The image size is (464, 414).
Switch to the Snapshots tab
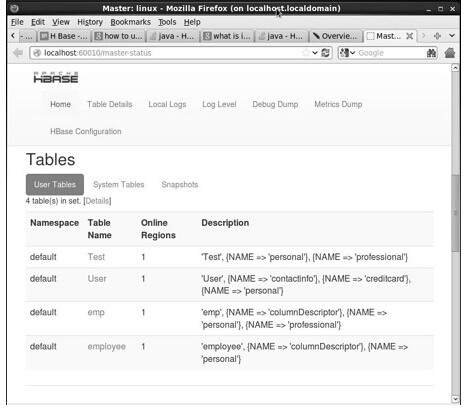coord(180,184)
